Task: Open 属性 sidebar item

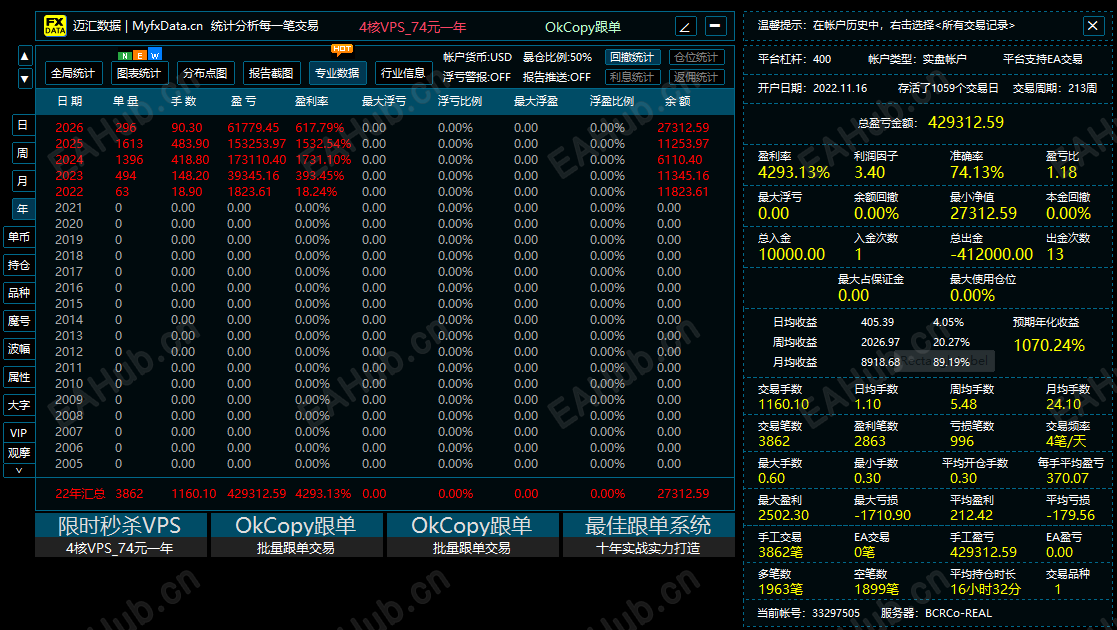Action: (19, 377)
